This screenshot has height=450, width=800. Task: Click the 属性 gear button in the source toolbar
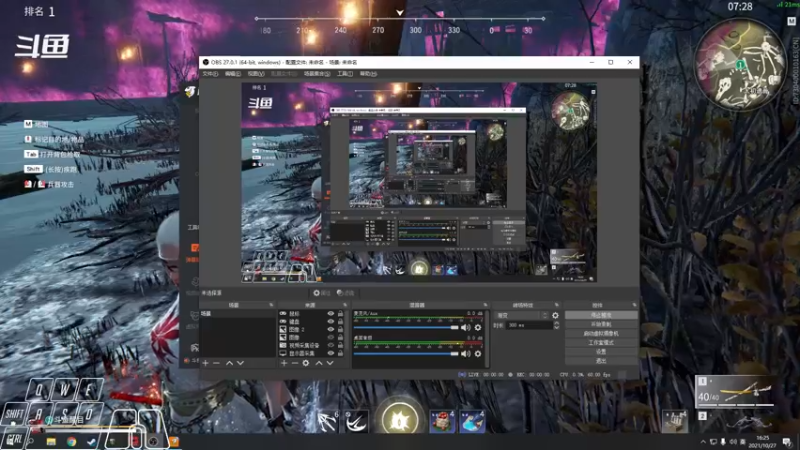point(322,293)
